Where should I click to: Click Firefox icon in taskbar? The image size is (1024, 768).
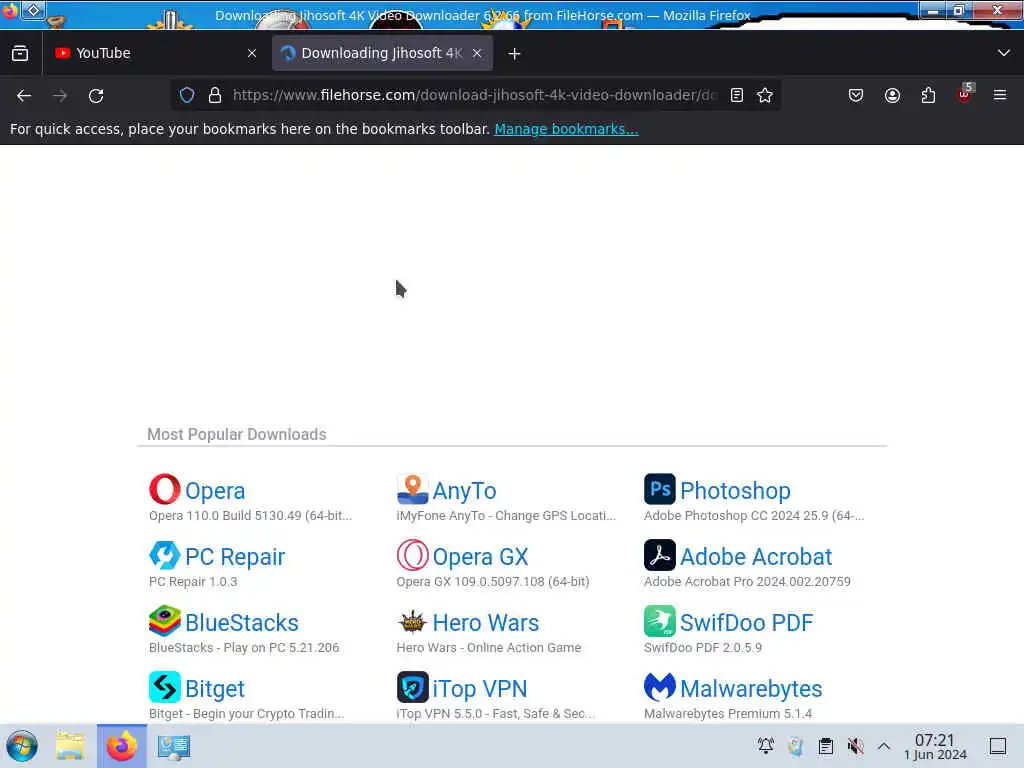coord(121,746)
